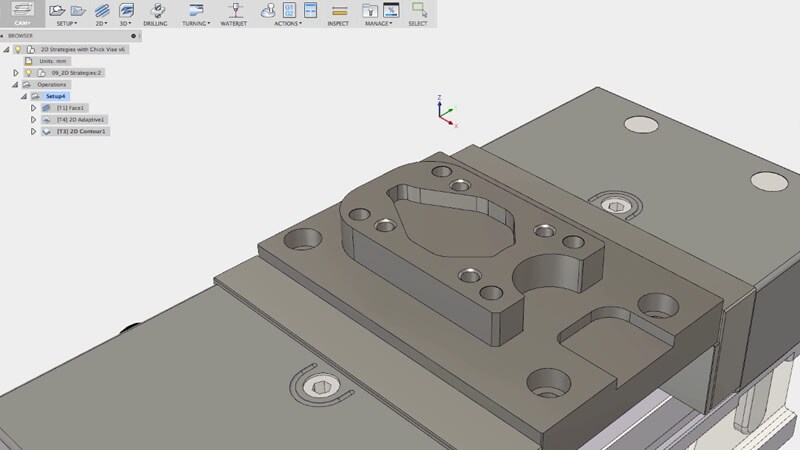This screenshot has width=800, height=450.
Task: Select the [T4] 2D Adaptive1 operation
Action: coord(81,119)
